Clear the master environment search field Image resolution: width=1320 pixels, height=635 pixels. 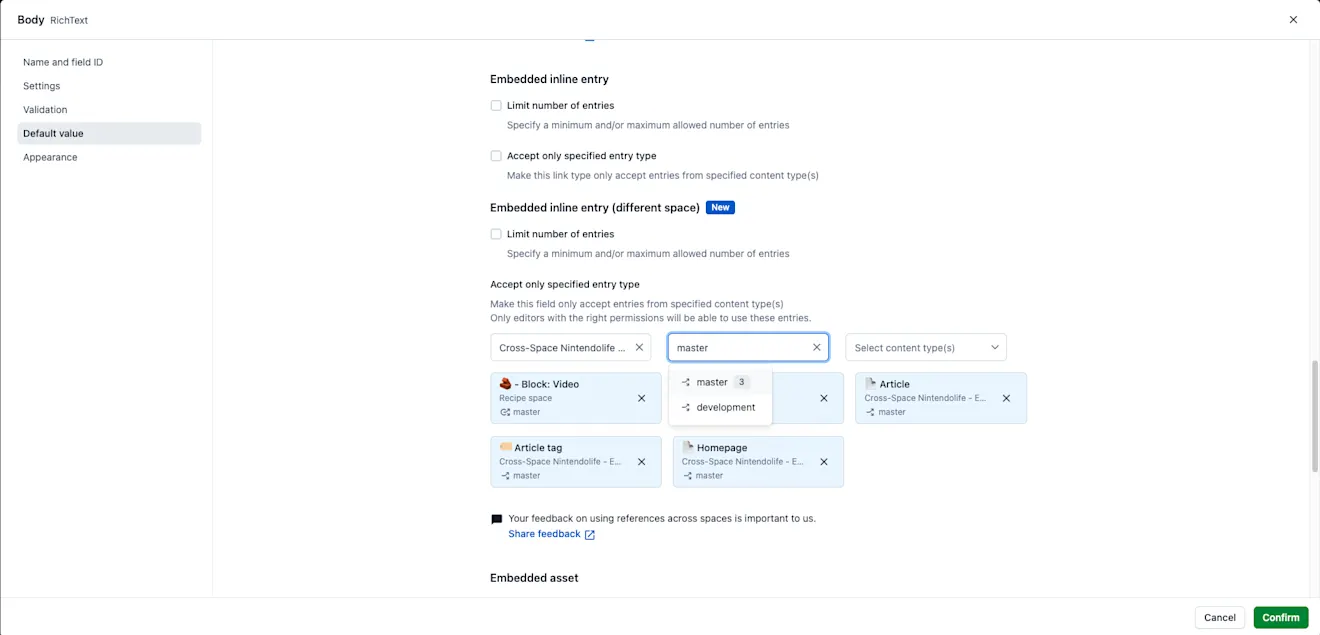click(816, 347)
